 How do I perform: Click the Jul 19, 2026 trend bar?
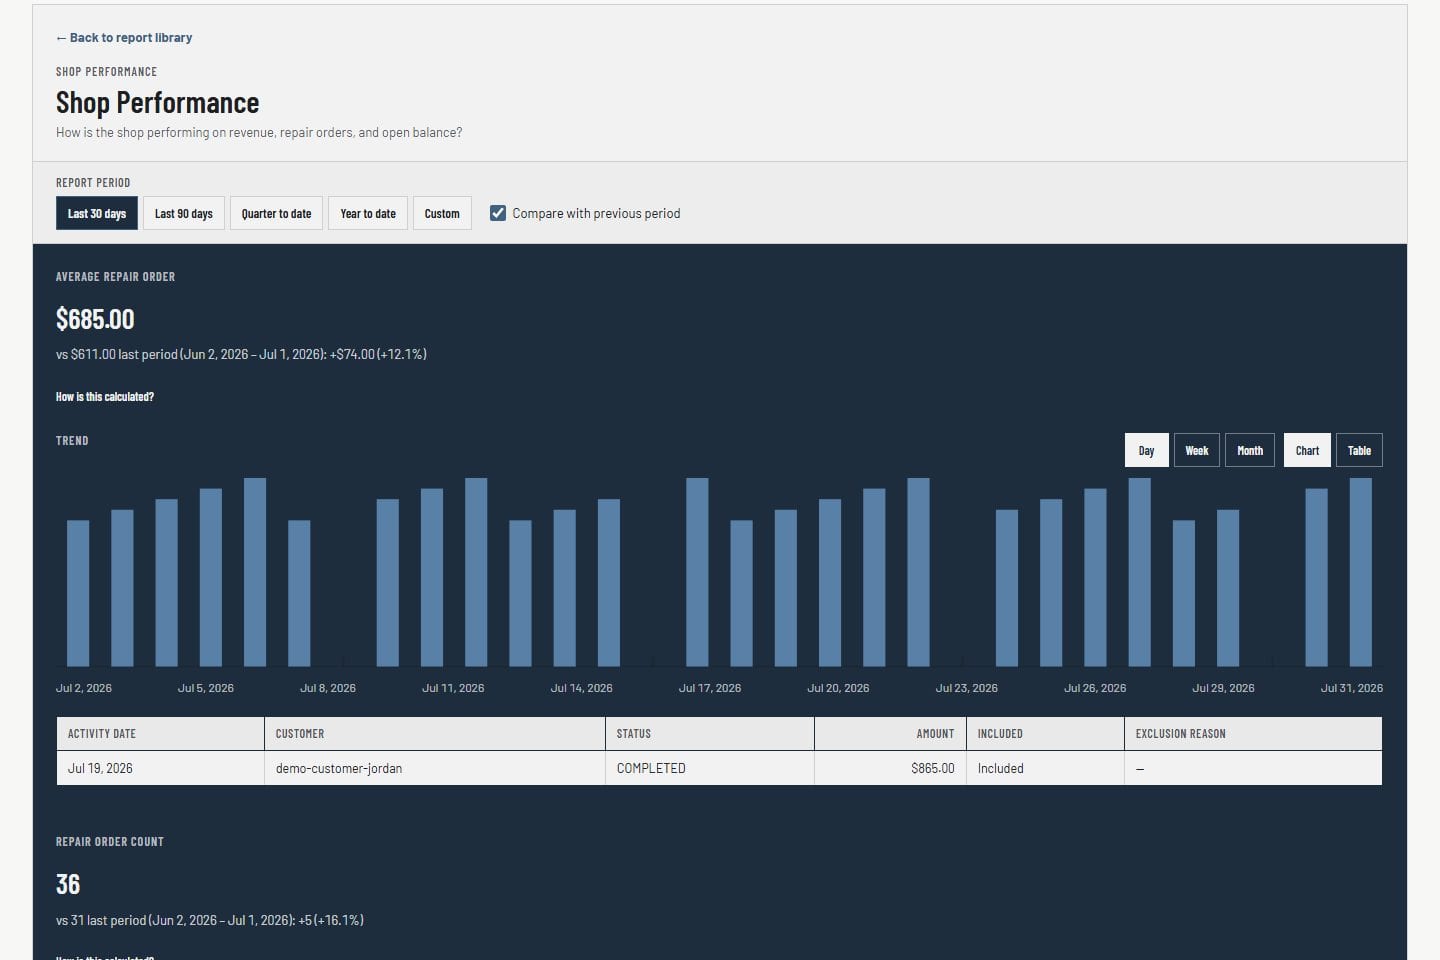point(830,583)
